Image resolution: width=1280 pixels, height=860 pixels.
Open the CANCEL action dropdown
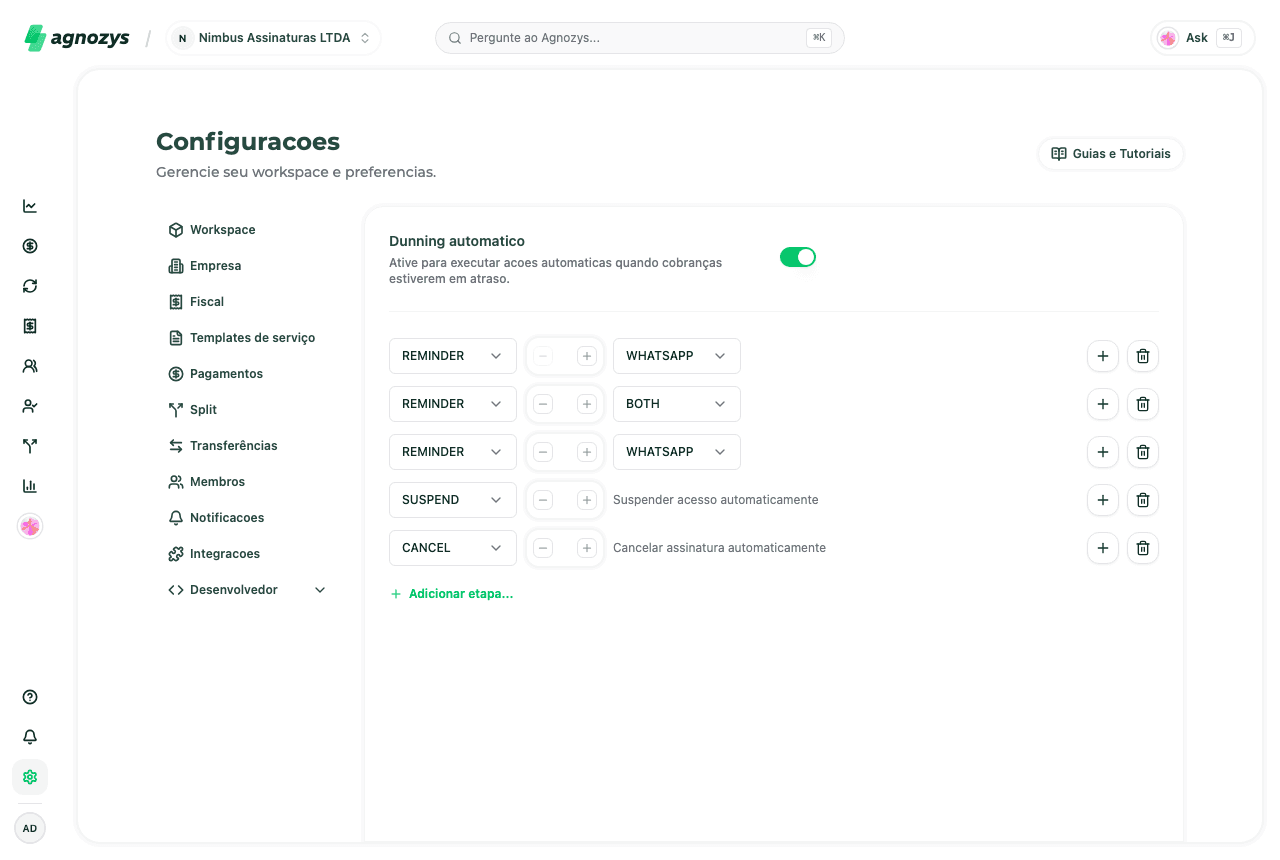(453, 548)
